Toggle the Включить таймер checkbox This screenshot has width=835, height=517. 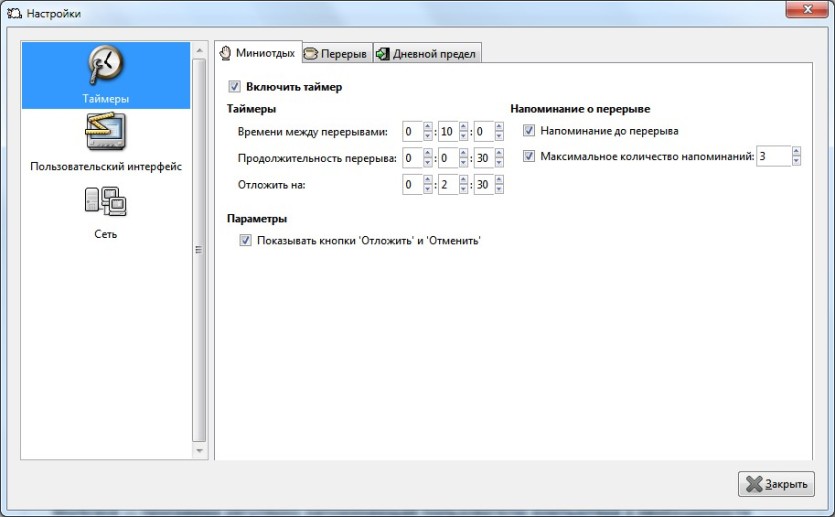click(x=234, y=86)
